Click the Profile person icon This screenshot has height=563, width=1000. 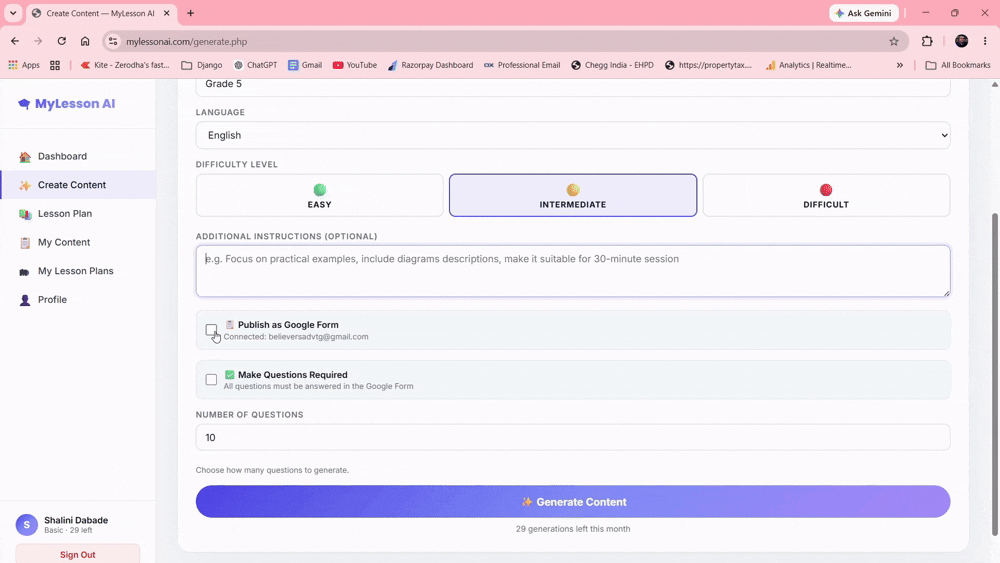click(25, 300)
